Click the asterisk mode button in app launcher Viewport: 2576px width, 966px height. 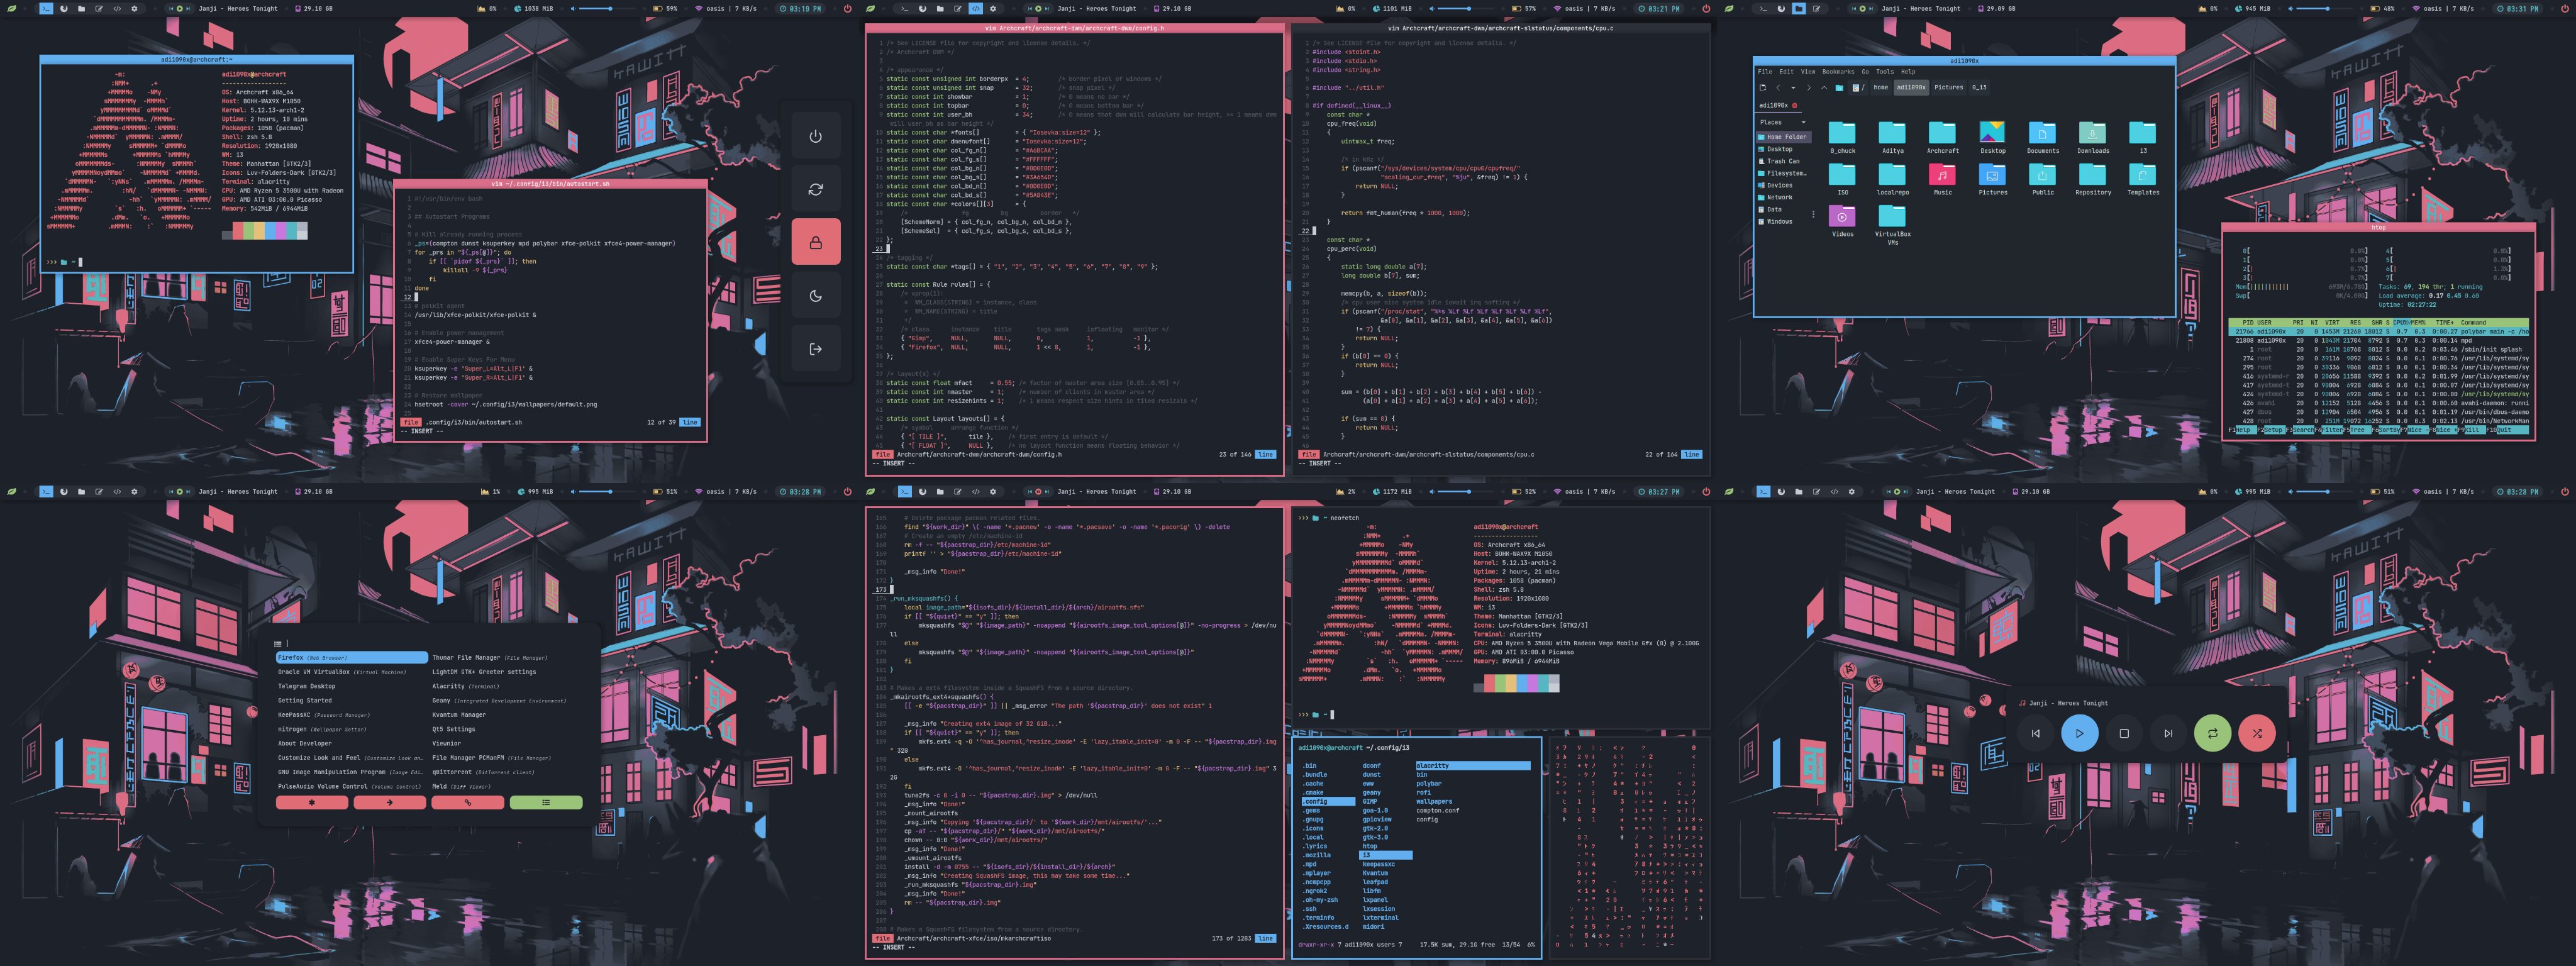[312, 802]
